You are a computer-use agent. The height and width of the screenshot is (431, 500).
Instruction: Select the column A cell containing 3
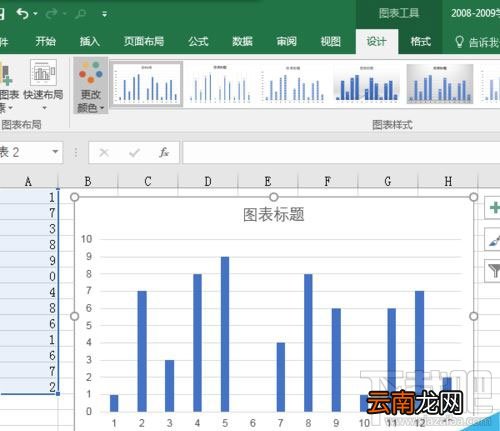click(29, 229)
